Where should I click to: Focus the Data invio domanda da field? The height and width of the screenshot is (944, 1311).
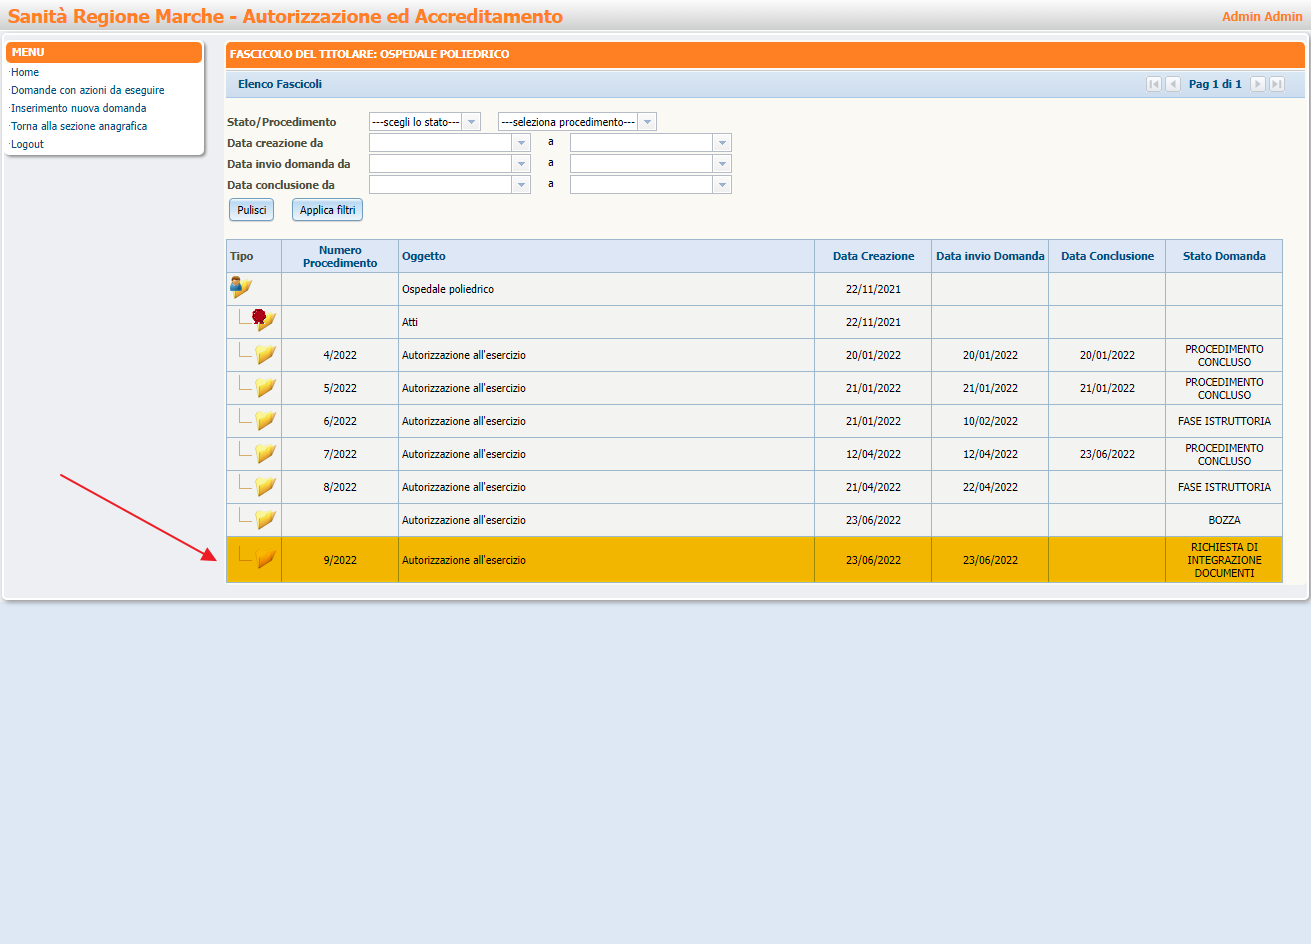click(x=440, y=164)
